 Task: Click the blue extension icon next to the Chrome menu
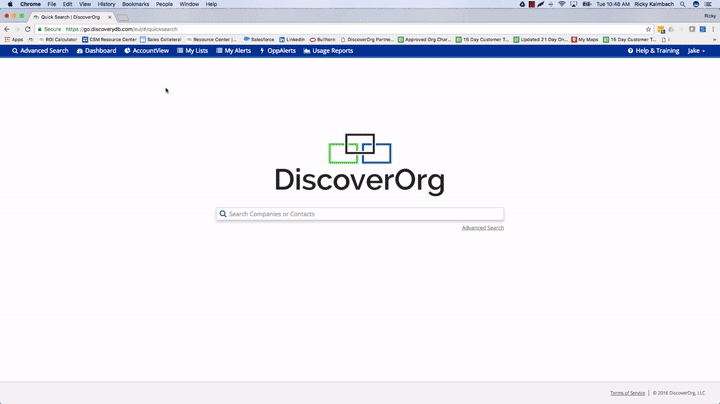[x=703, y=29]
